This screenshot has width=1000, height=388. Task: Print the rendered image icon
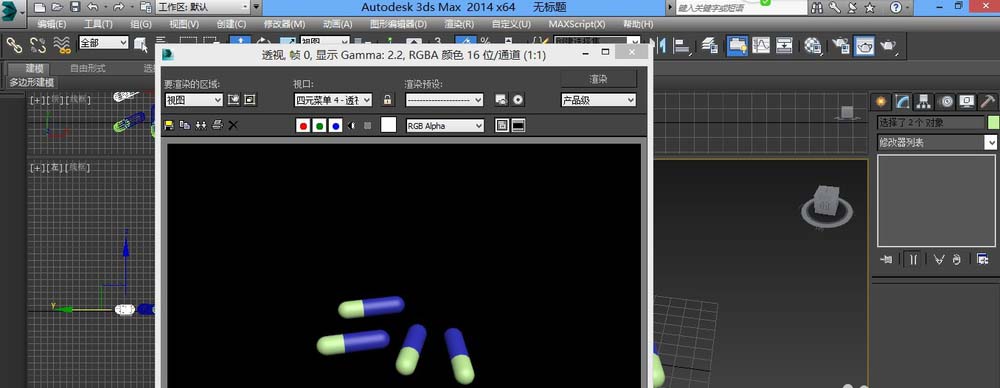(x=217, y=125)
